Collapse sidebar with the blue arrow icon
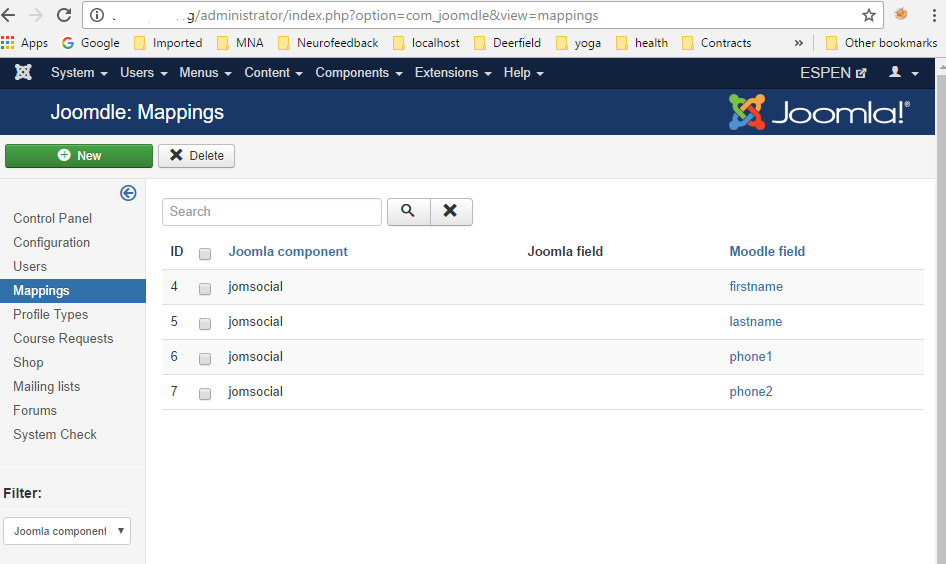This screenshot has height=564, width=946. click(x=128, y=193)
